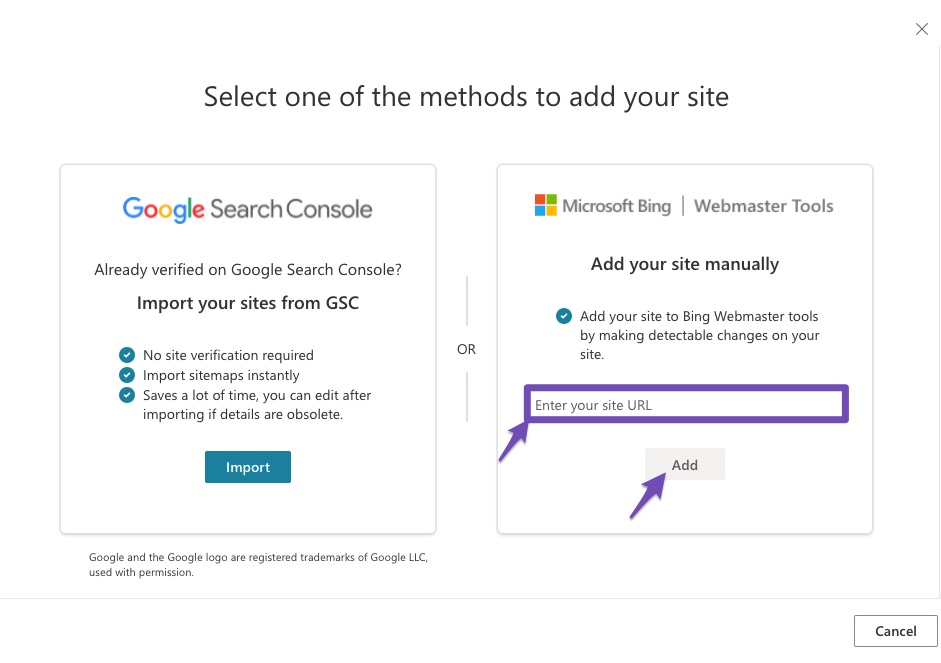Click the "Import your sites from GSC" heading
The image size is (941, 663).
(x=248, y=303)
